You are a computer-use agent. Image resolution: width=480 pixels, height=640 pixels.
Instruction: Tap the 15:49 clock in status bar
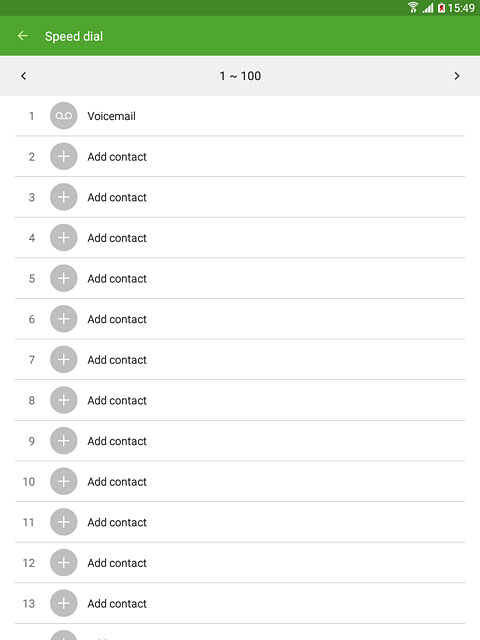(461, 8)
